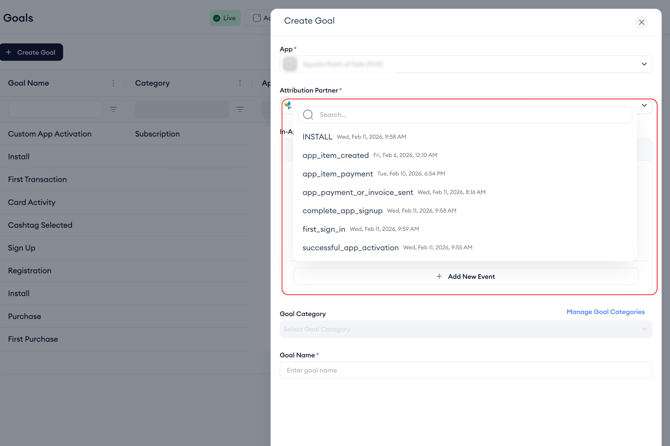Click the blurred app thumbnail icon

(290, 64)
